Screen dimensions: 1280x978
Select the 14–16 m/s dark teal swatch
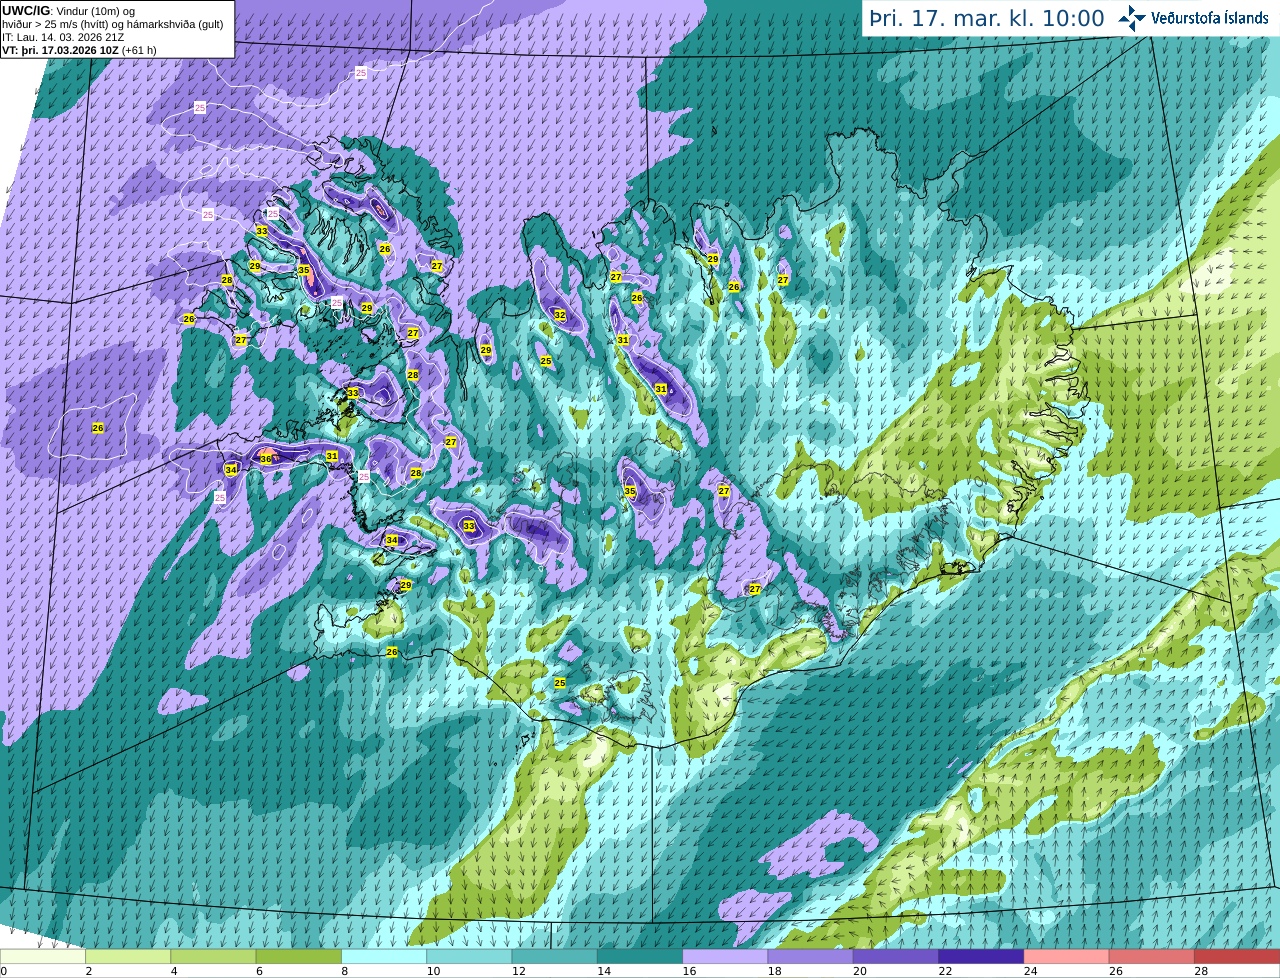640,956
